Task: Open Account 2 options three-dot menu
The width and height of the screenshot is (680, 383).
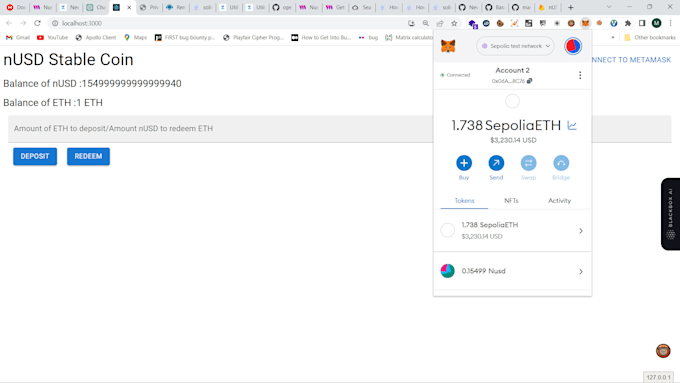Action: point(580,75)
